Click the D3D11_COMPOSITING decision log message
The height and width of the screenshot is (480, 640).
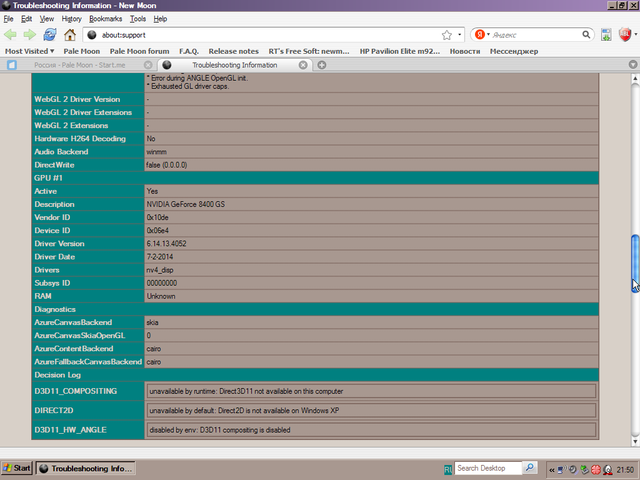[246, 391]
